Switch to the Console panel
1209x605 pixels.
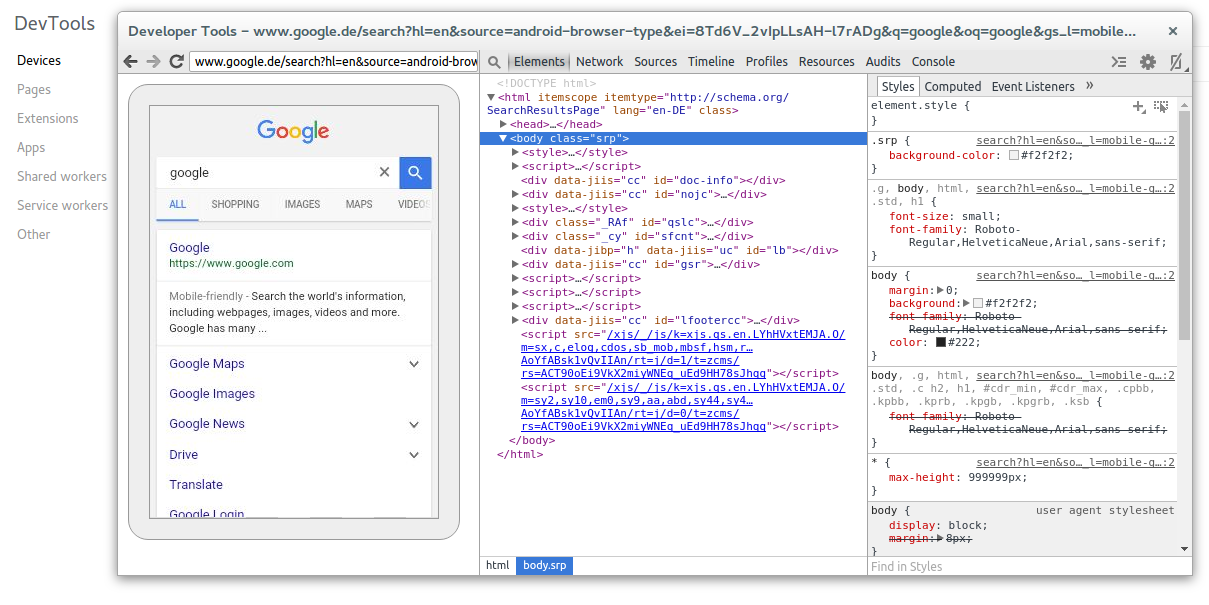pyautogui.click(x=933, y=62)
